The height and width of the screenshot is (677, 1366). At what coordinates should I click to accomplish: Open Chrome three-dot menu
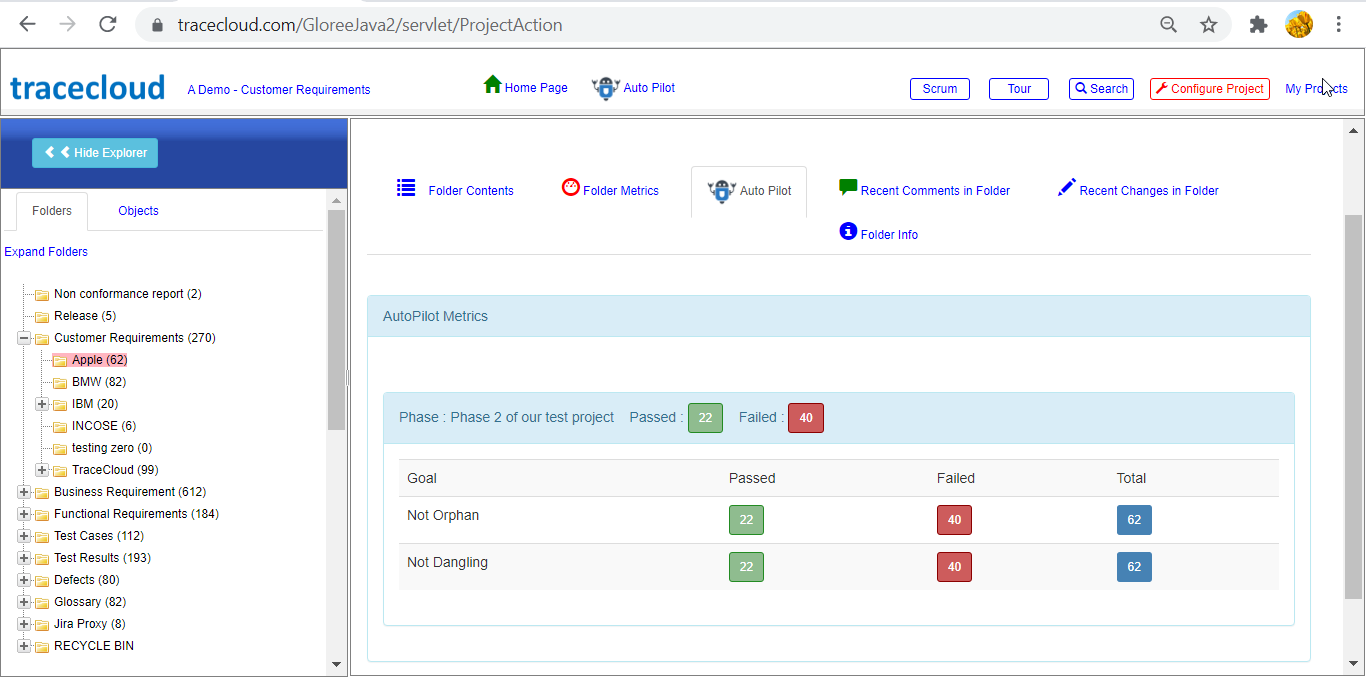coord(1339,25)
